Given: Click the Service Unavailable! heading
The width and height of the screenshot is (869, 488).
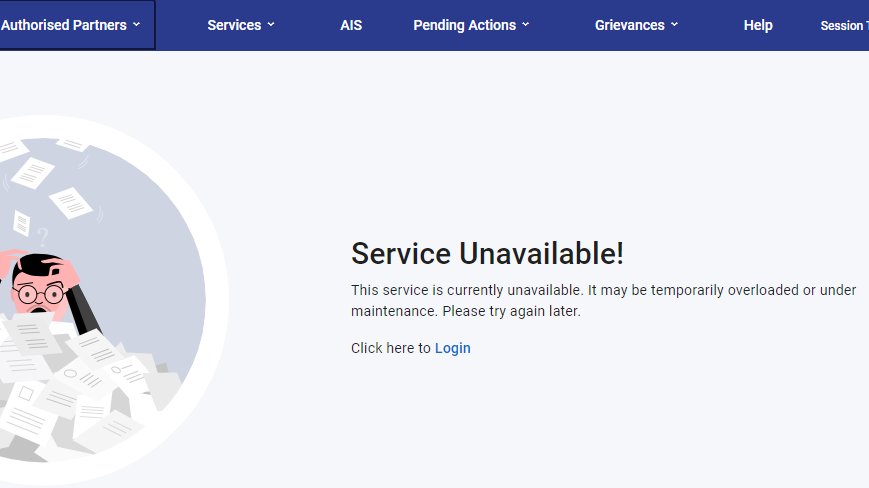Looking at the screenshot, I should pyautogui.click(x=487, y=254).
